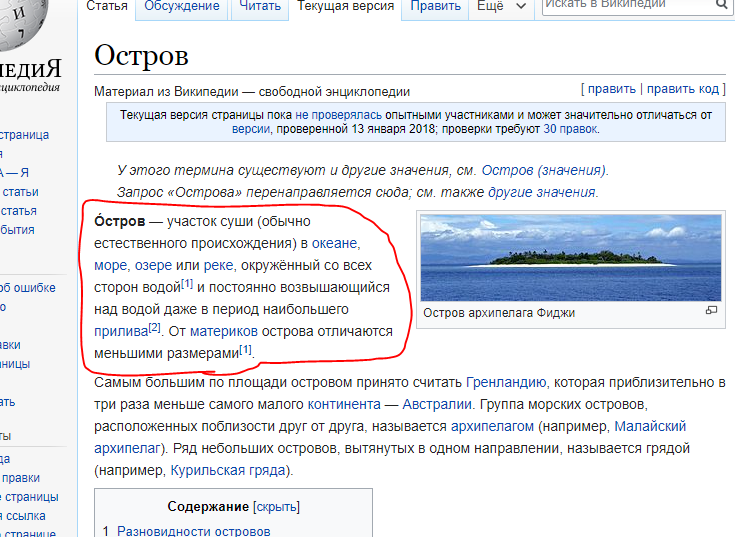Open the не проверялась link
Screen dimensions: 735x537
[x=338, y=115]
